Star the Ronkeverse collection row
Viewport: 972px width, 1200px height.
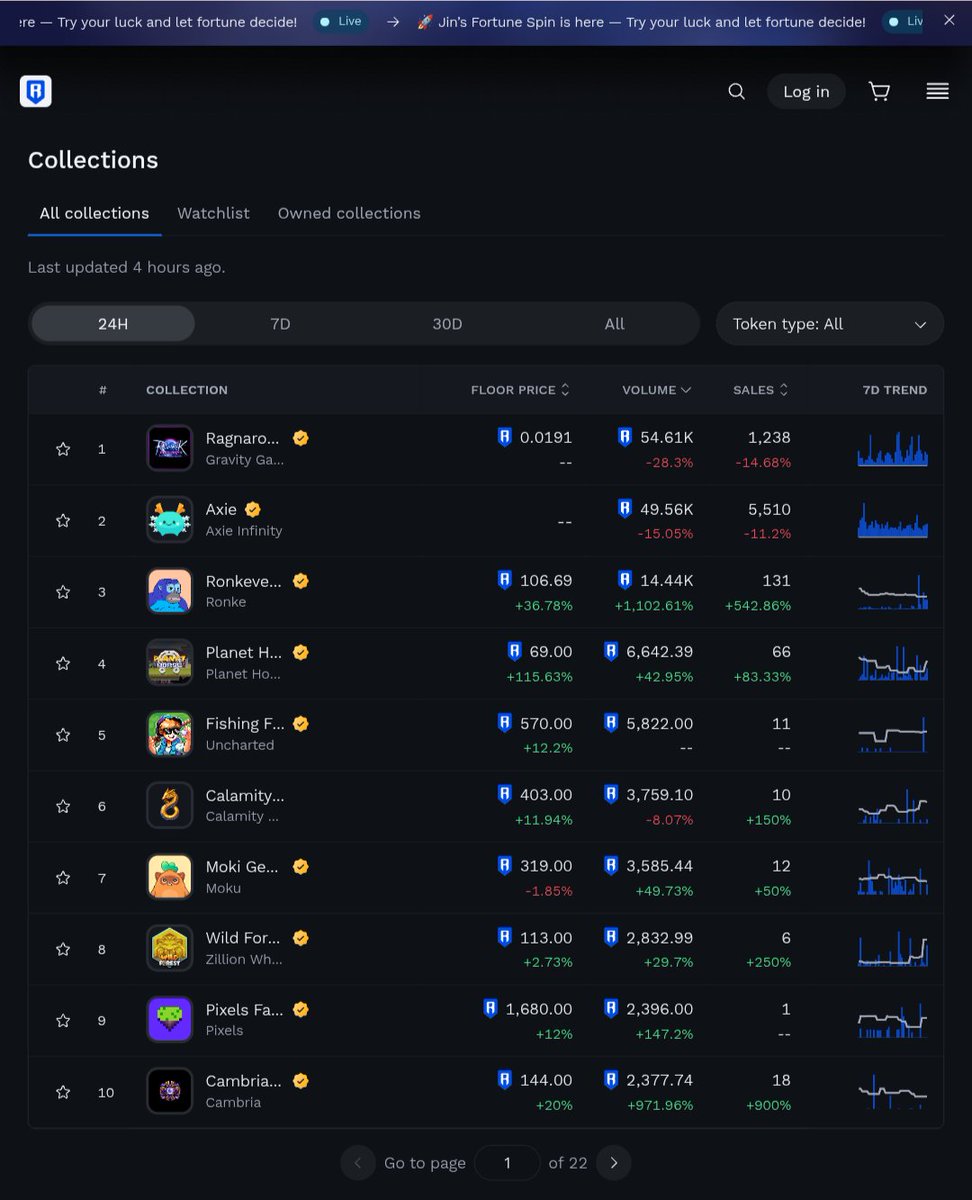click(63, 592)
